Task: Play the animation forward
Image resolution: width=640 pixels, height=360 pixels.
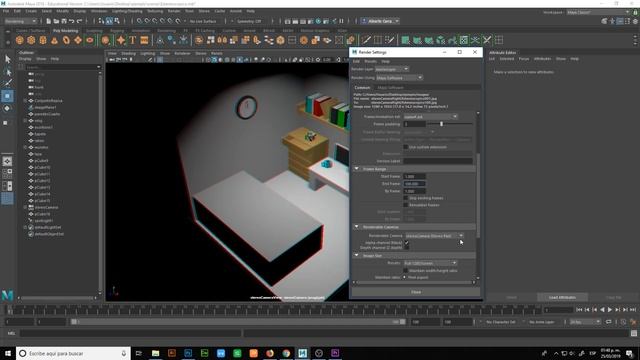Action: point(610,310)
